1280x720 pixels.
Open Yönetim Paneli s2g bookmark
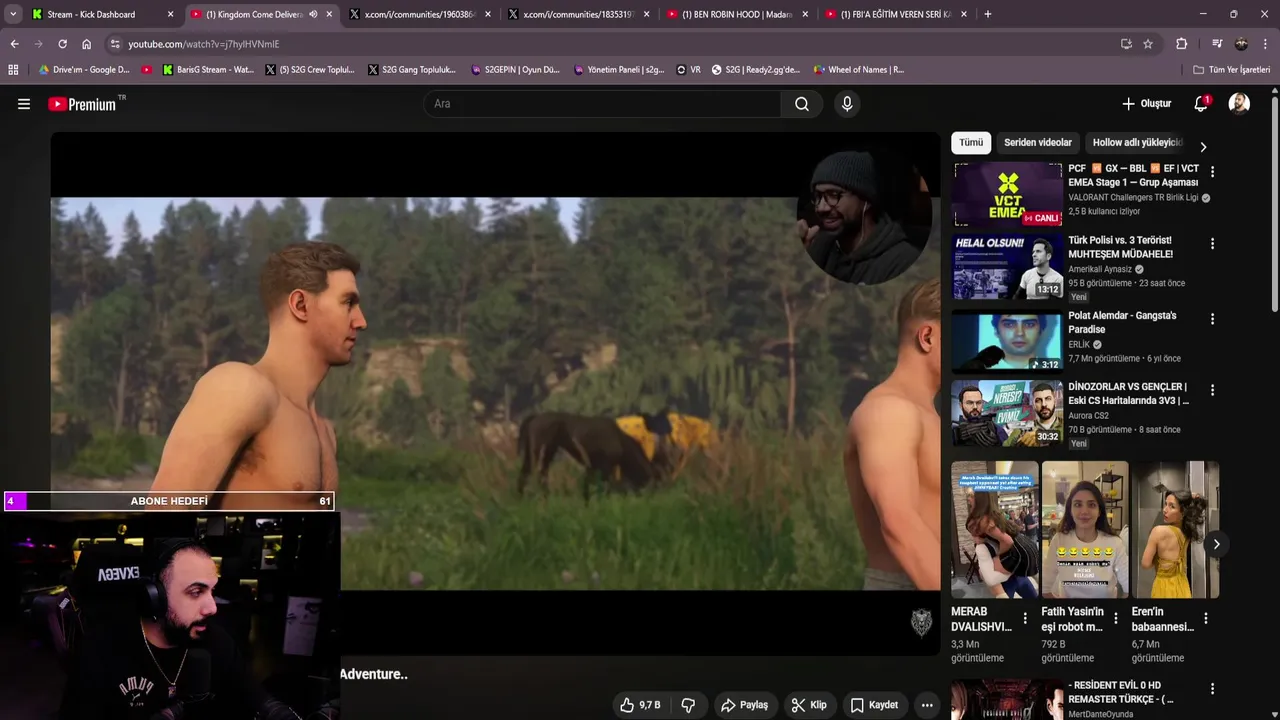pyautogui.click(x=618, y=70)
